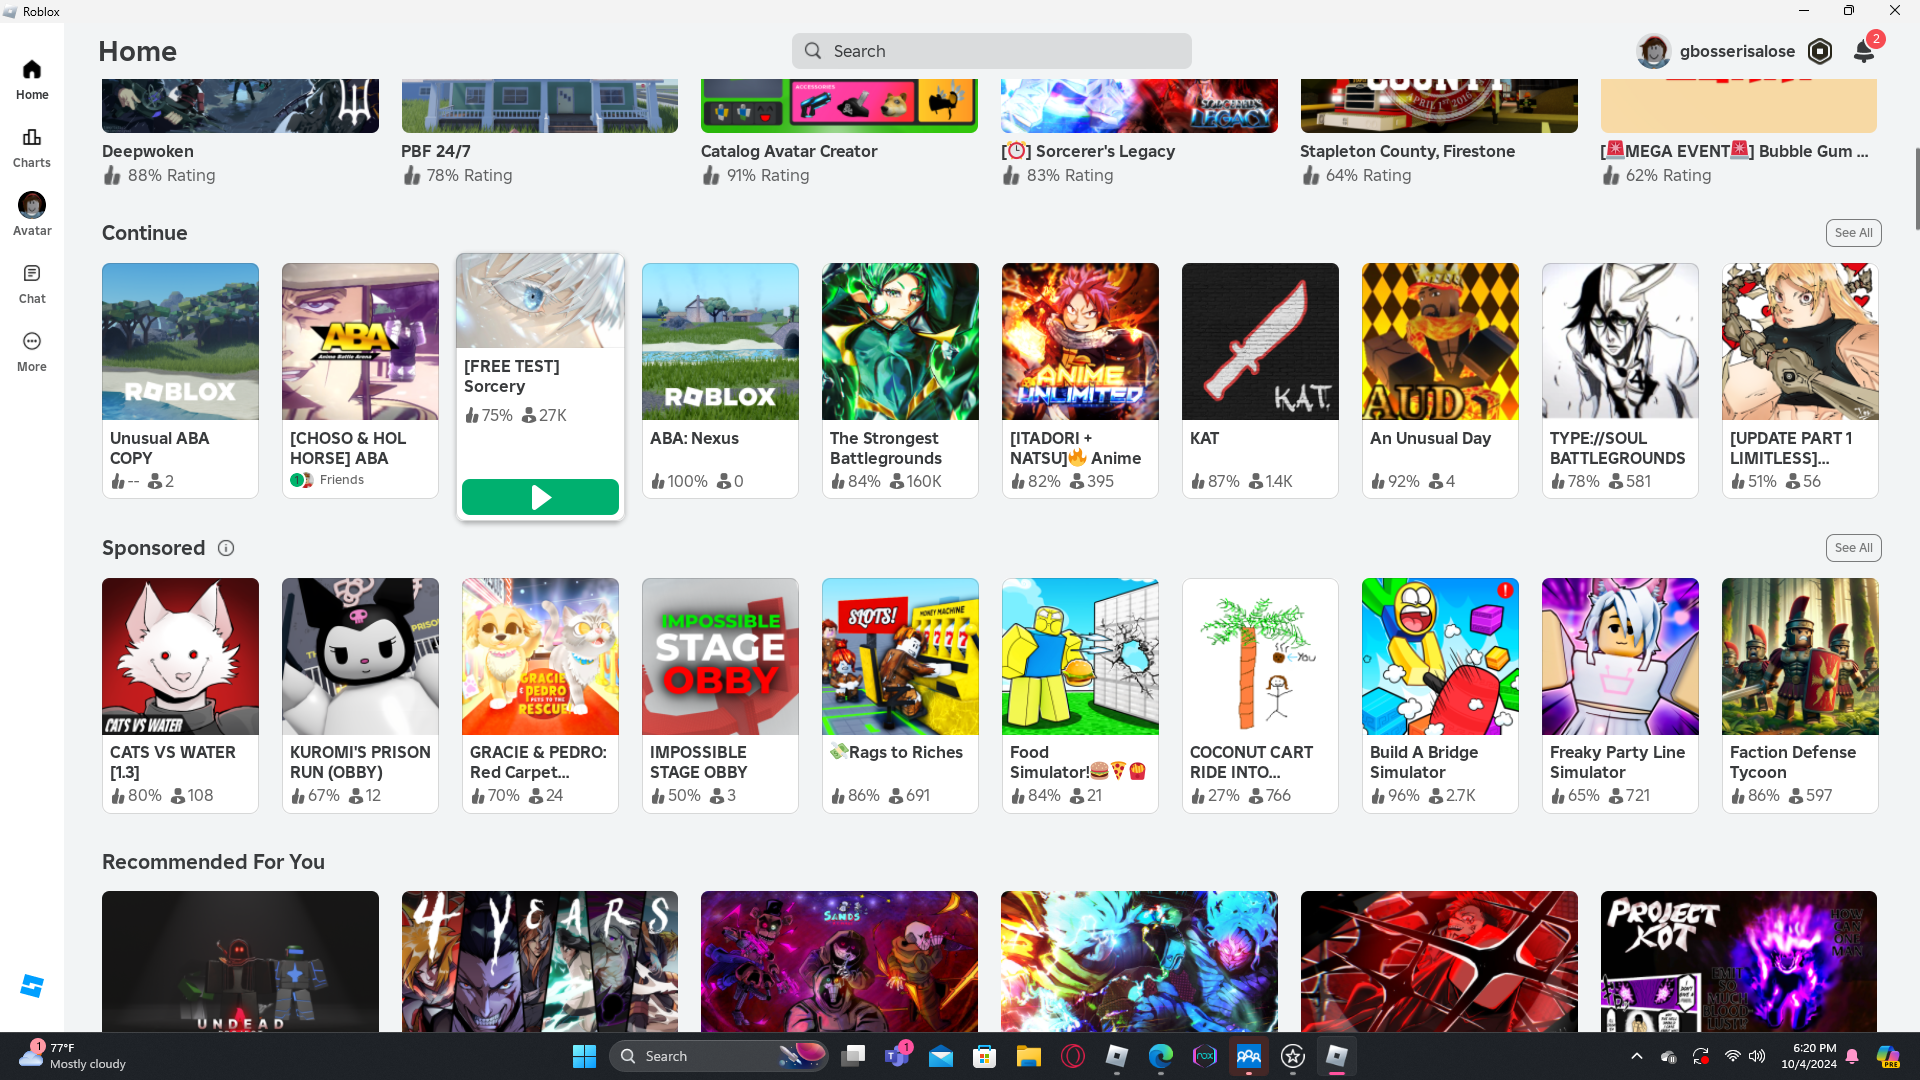
Task: Open Chat from the sidebar
Action: (x=32, y=284)
